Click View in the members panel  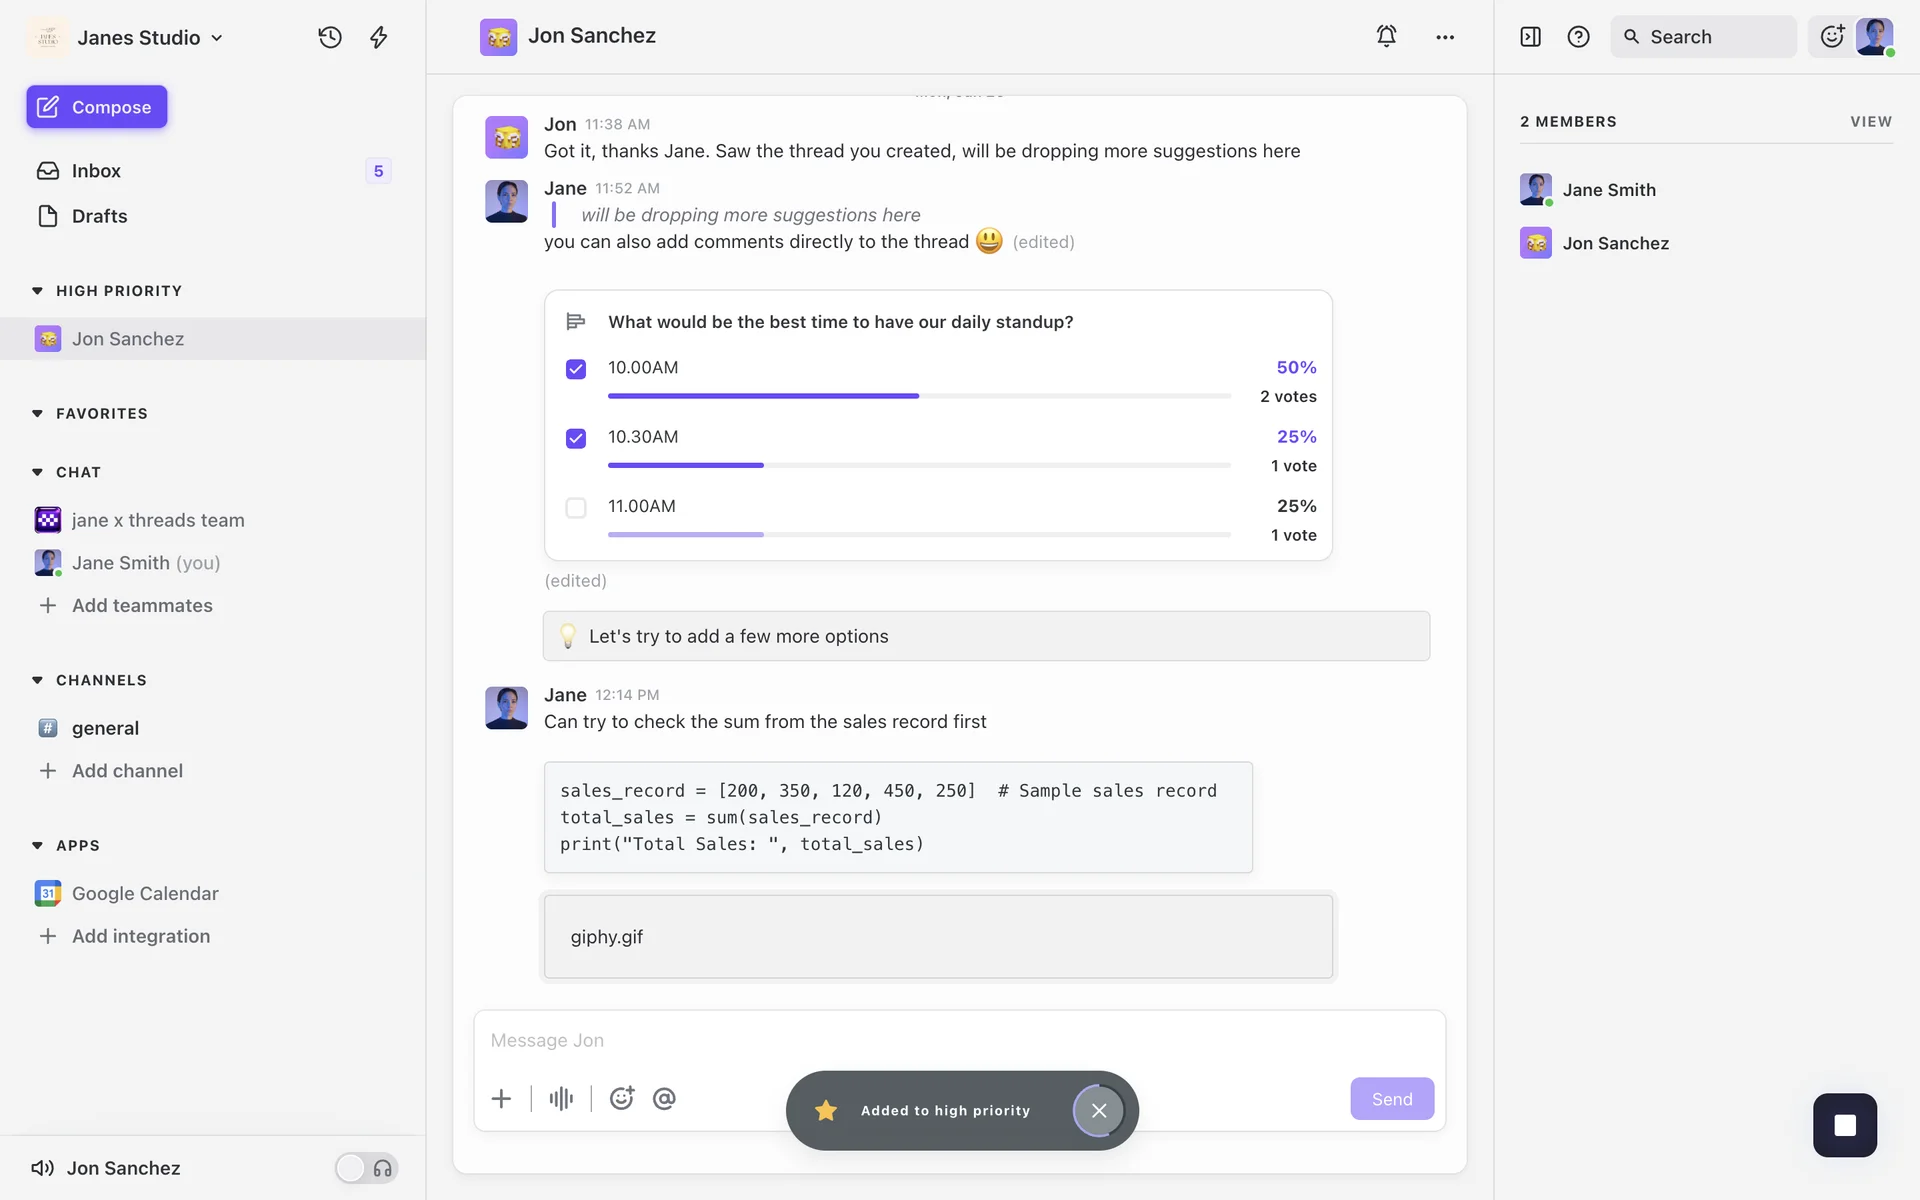click(x=1870, y=121)
